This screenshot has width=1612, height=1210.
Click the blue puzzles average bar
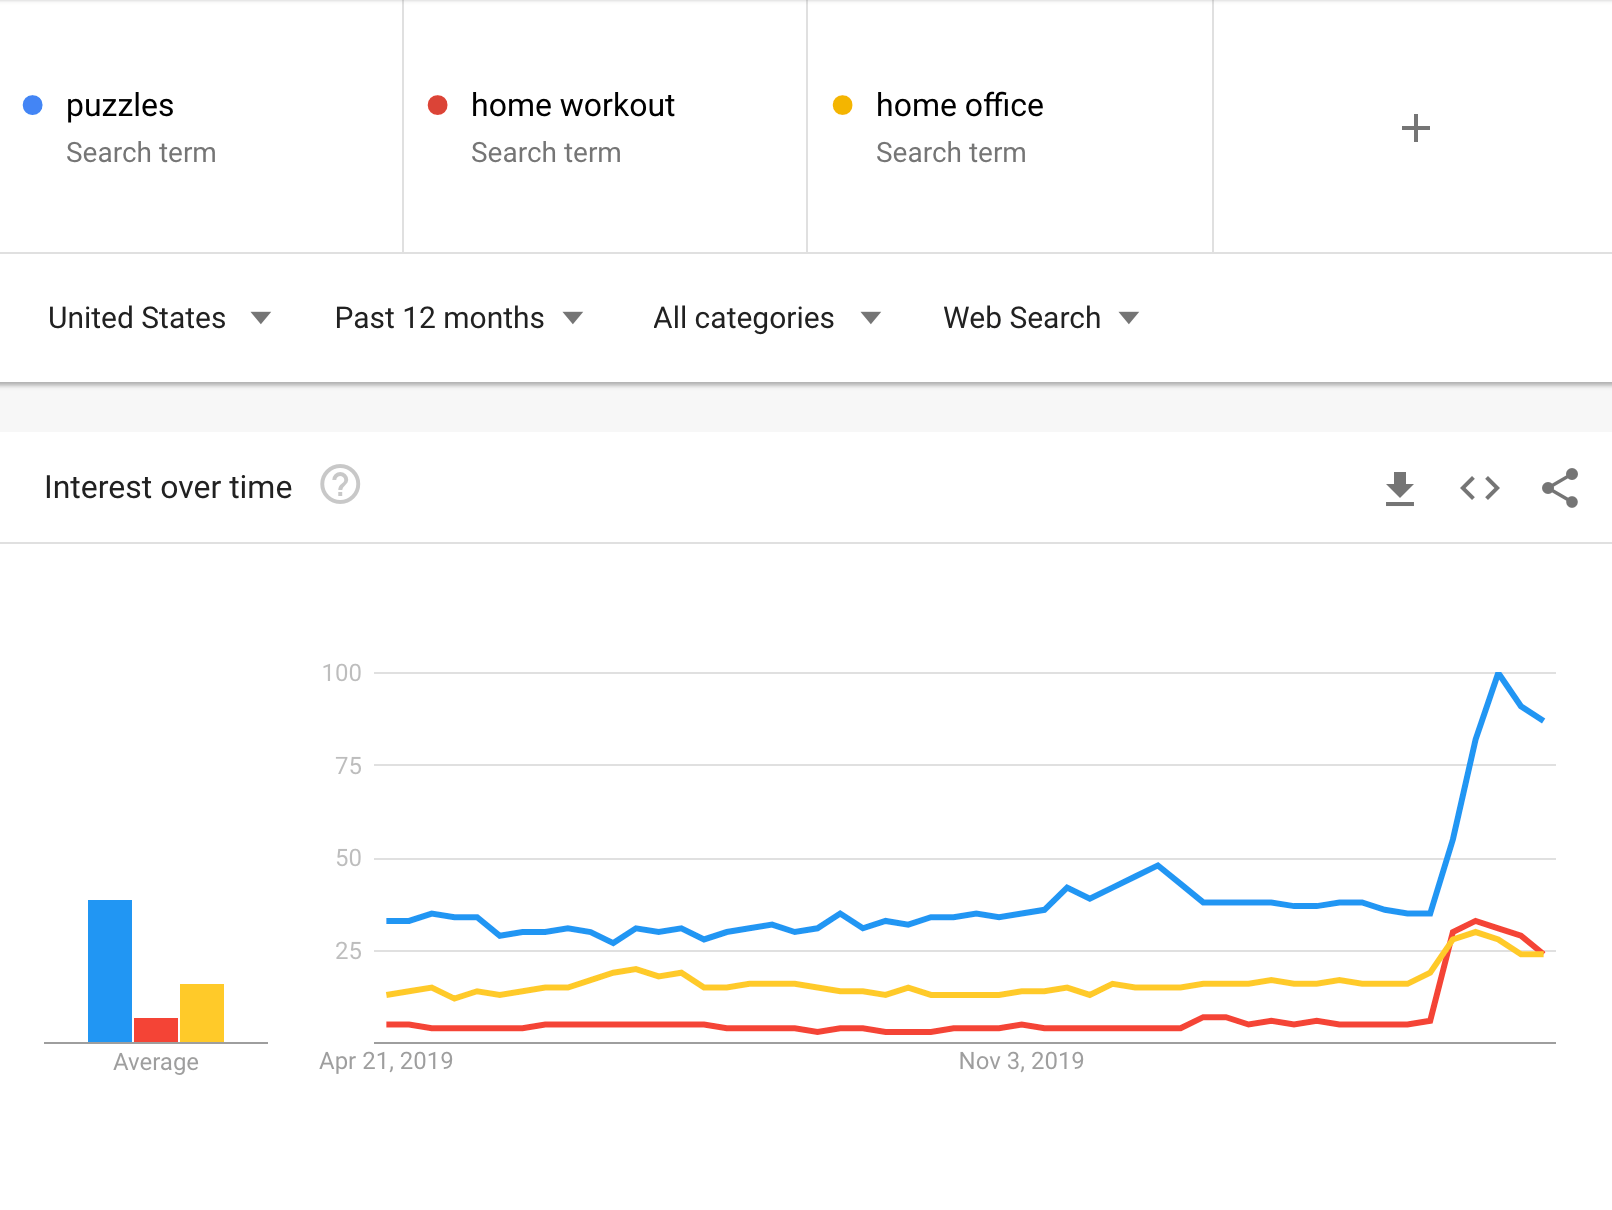[x=110, y=970]
